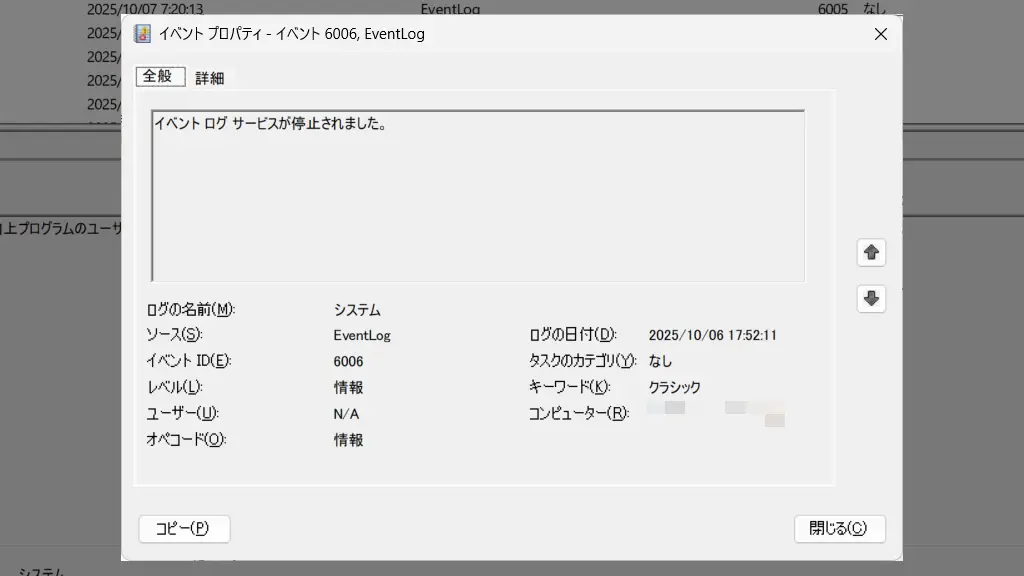1024x576 pixels.
Task: Click the イベント ID value 6006
Action: (349, 361)
